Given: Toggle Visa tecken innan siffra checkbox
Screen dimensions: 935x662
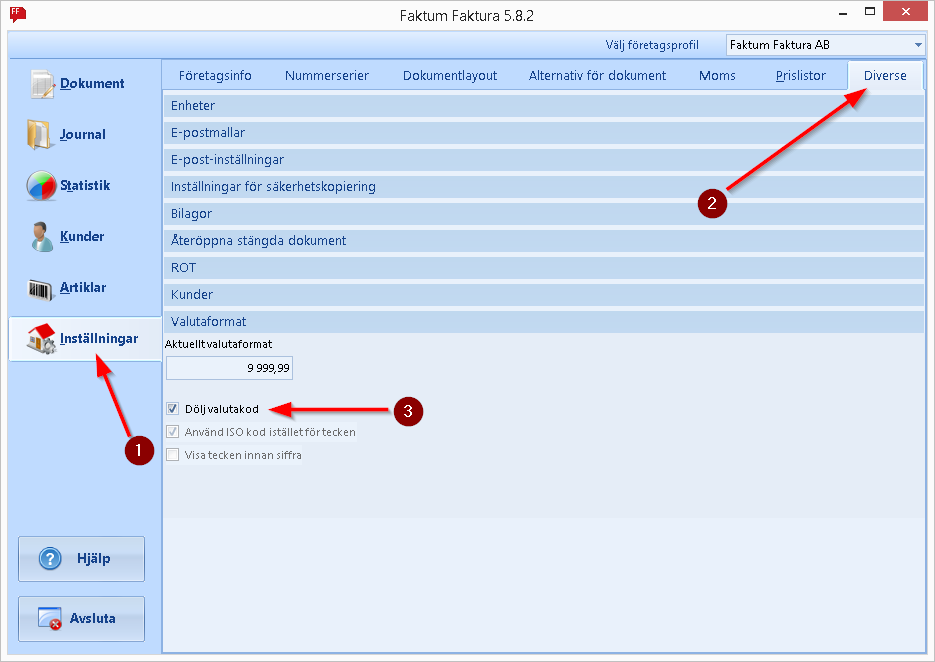Looking at the screenshot, I should pos(173,454).
